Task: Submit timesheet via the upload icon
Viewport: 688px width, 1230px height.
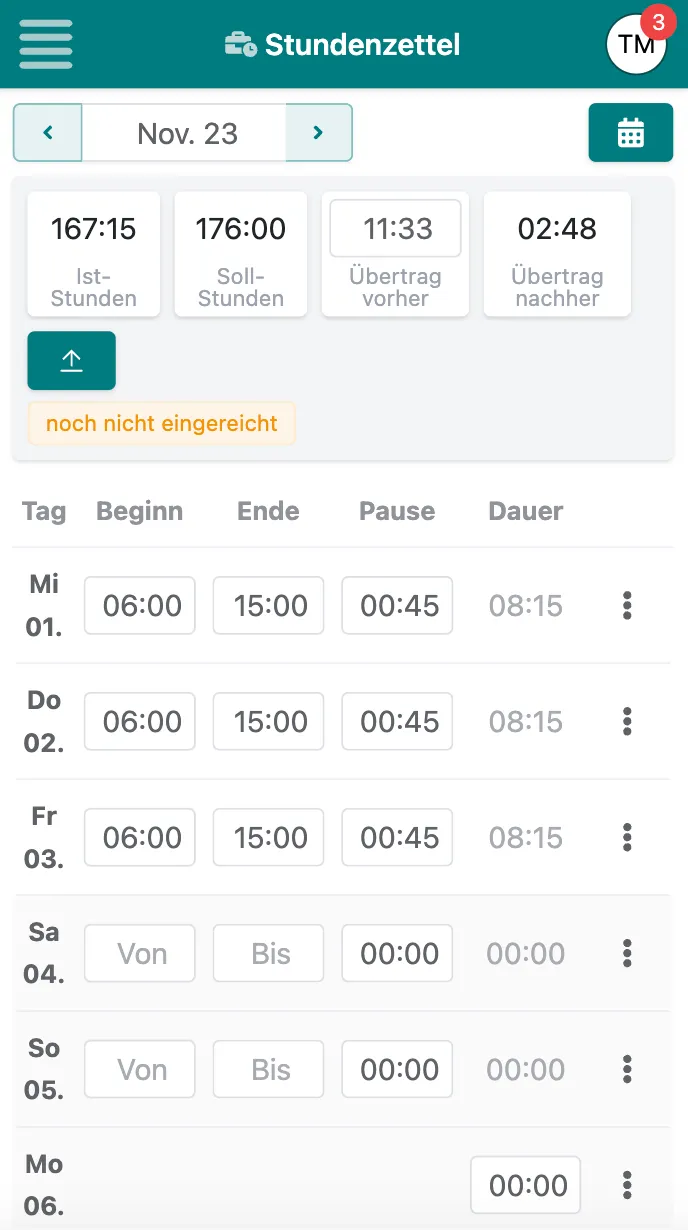Action: pyautogui.click(x=71, y=360)
